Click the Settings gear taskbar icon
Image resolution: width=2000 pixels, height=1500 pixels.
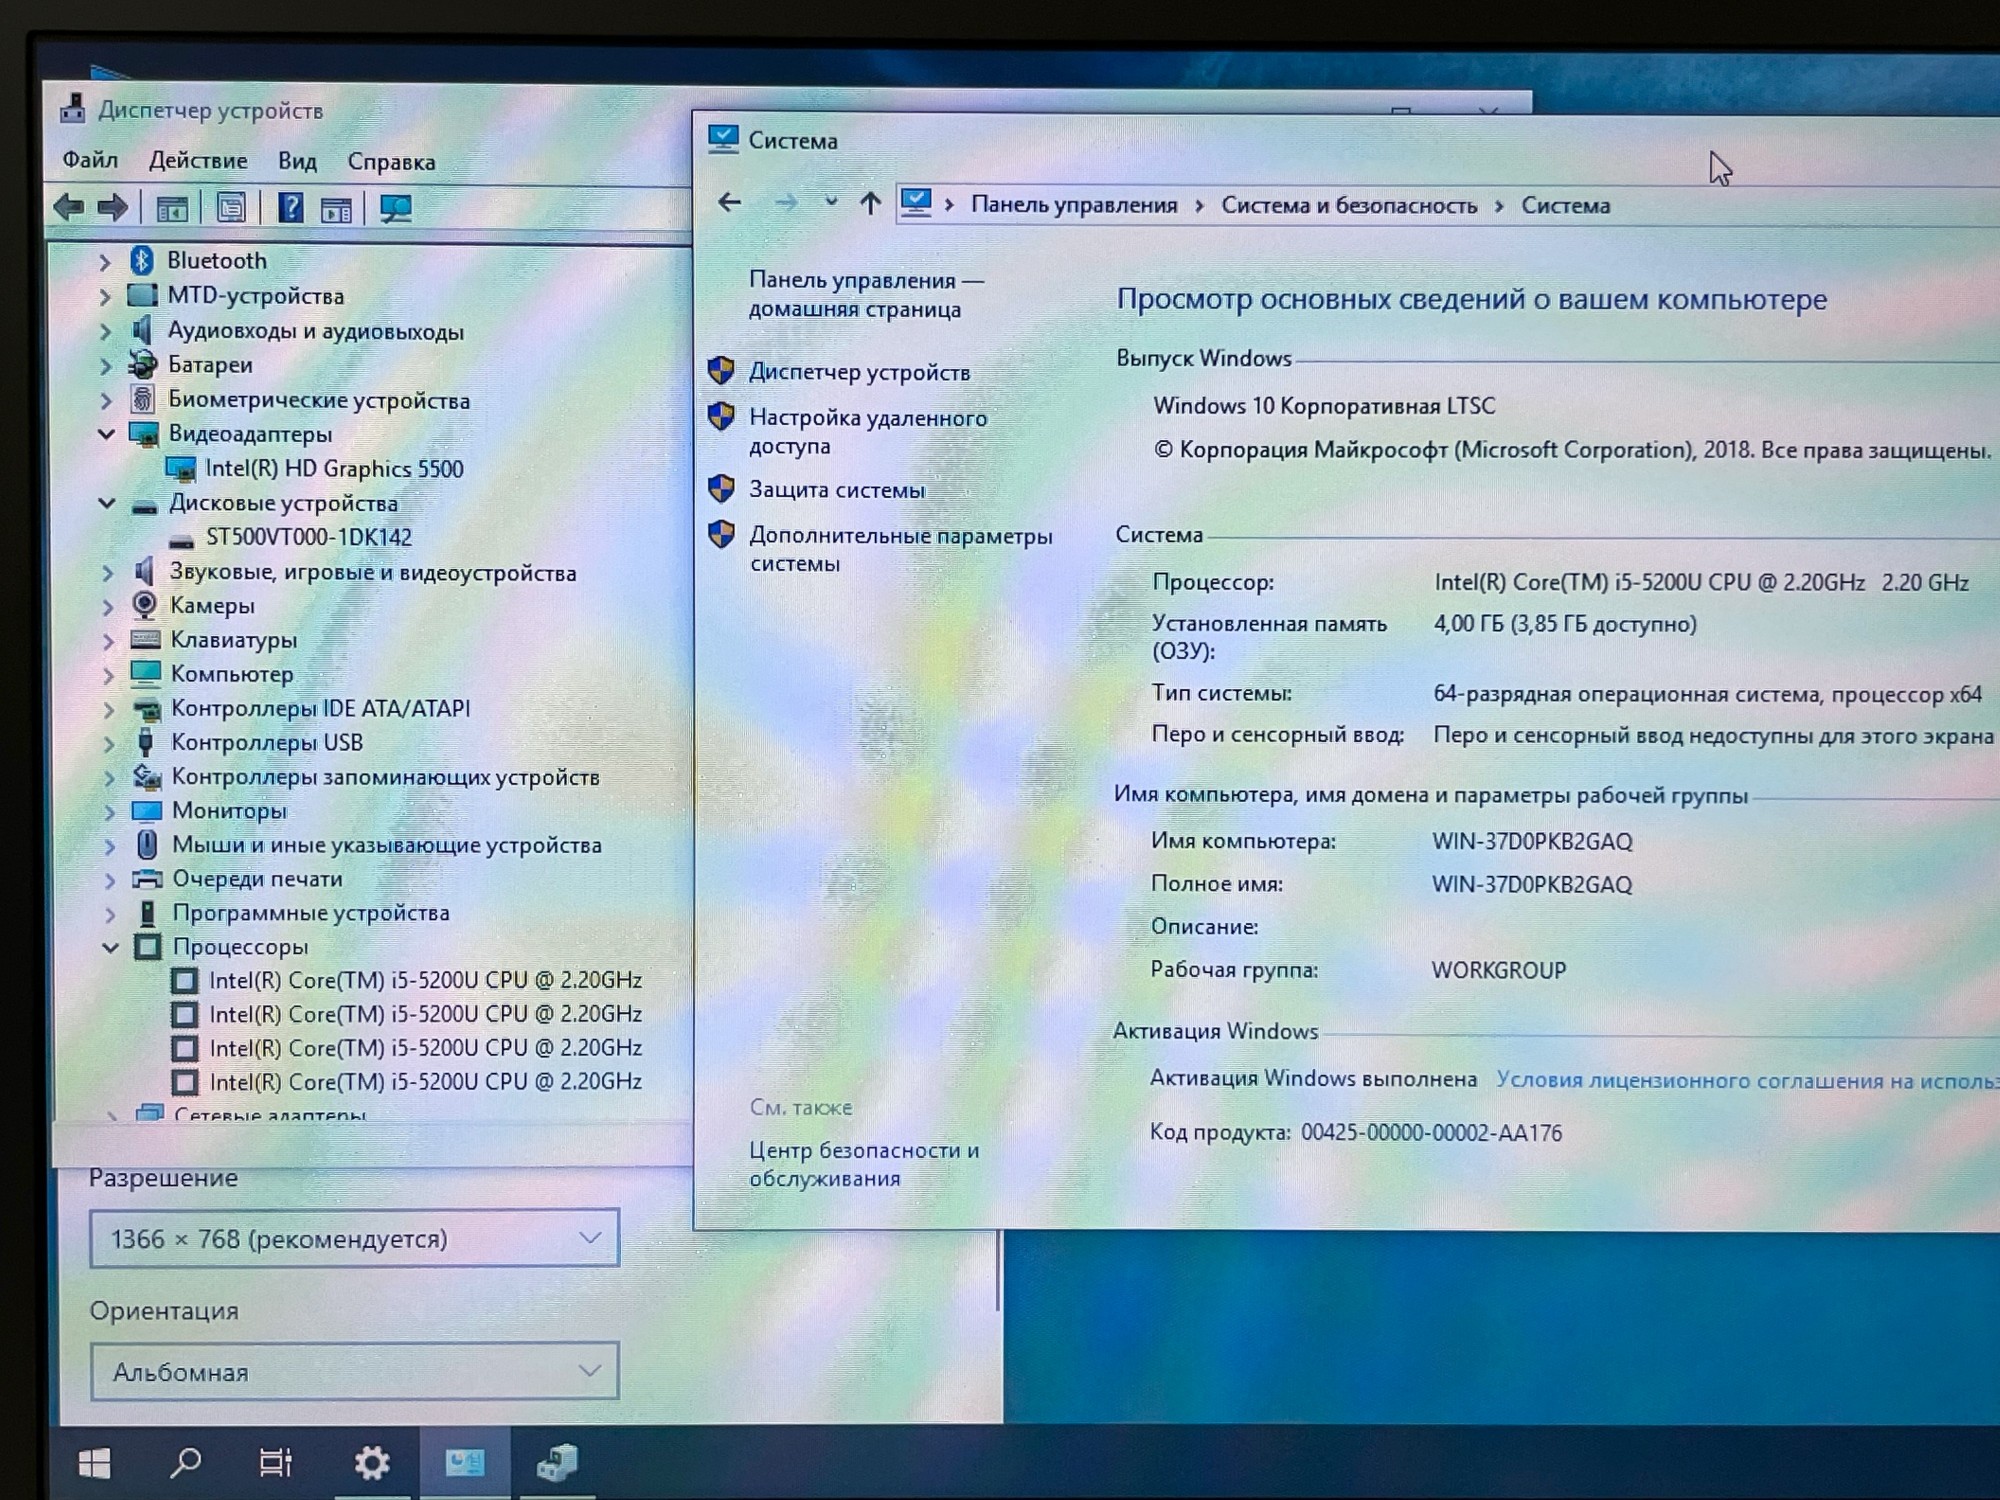tap(372, 1463)
